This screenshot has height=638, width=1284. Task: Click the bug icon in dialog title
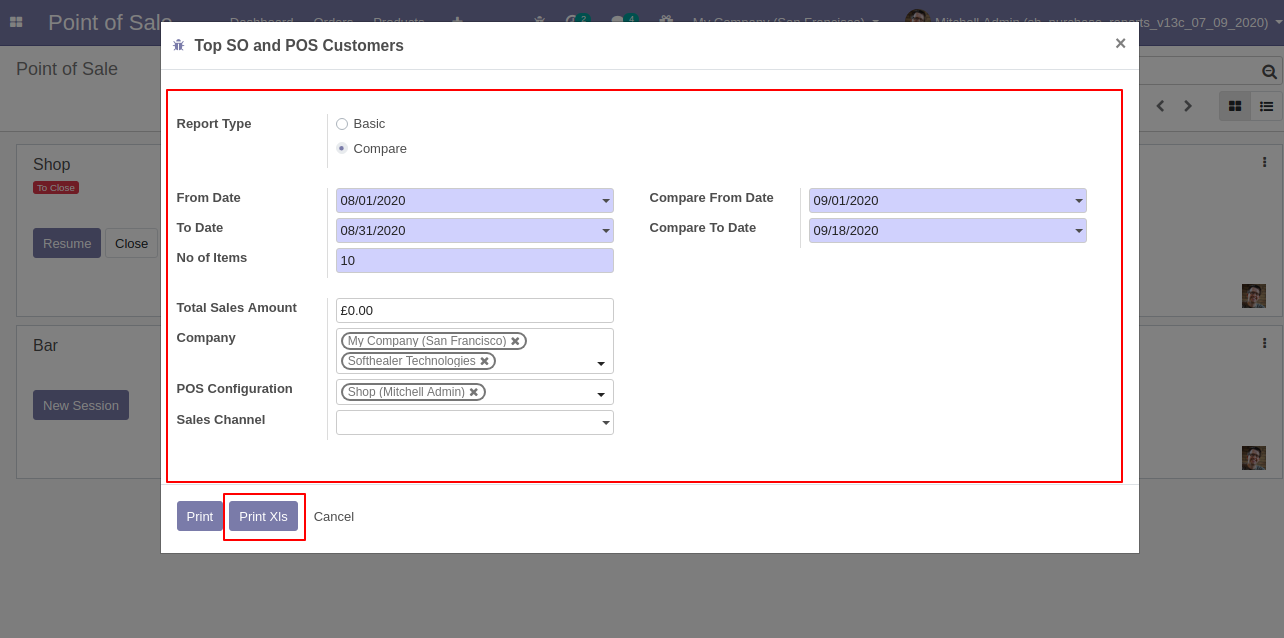[179, 45]
